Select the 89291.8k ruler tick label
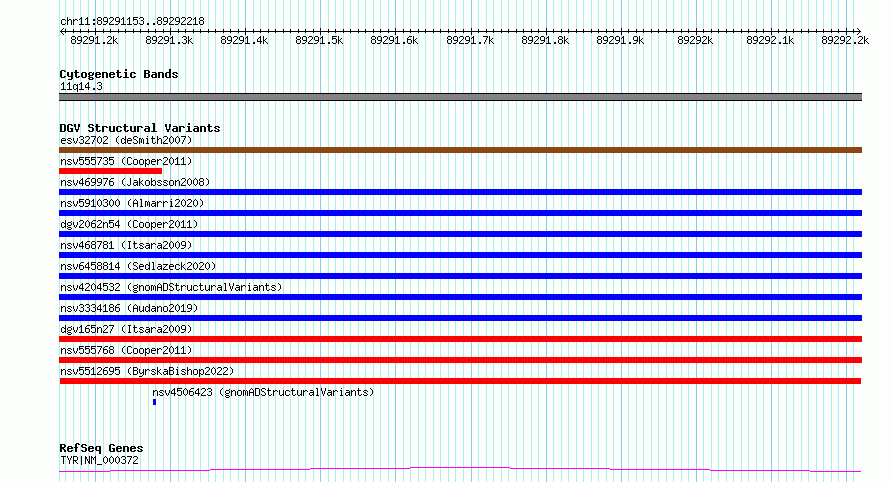 (545, 41)
